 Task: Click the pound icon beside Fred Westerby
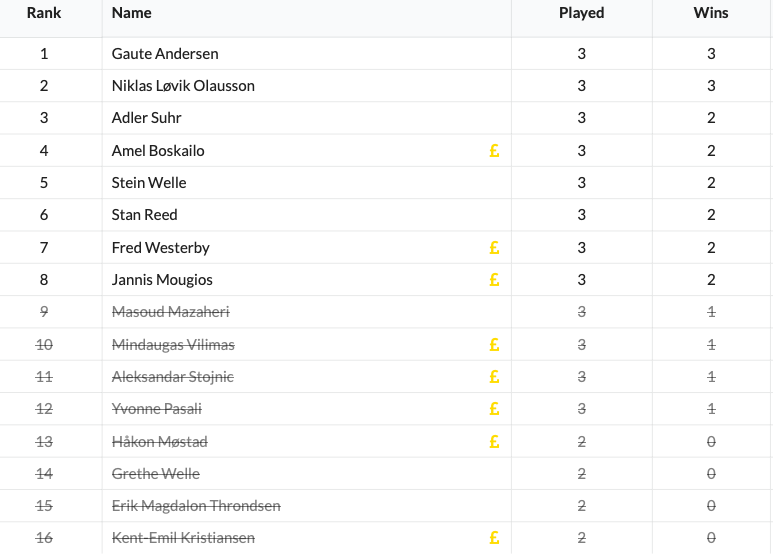[494, 248]
